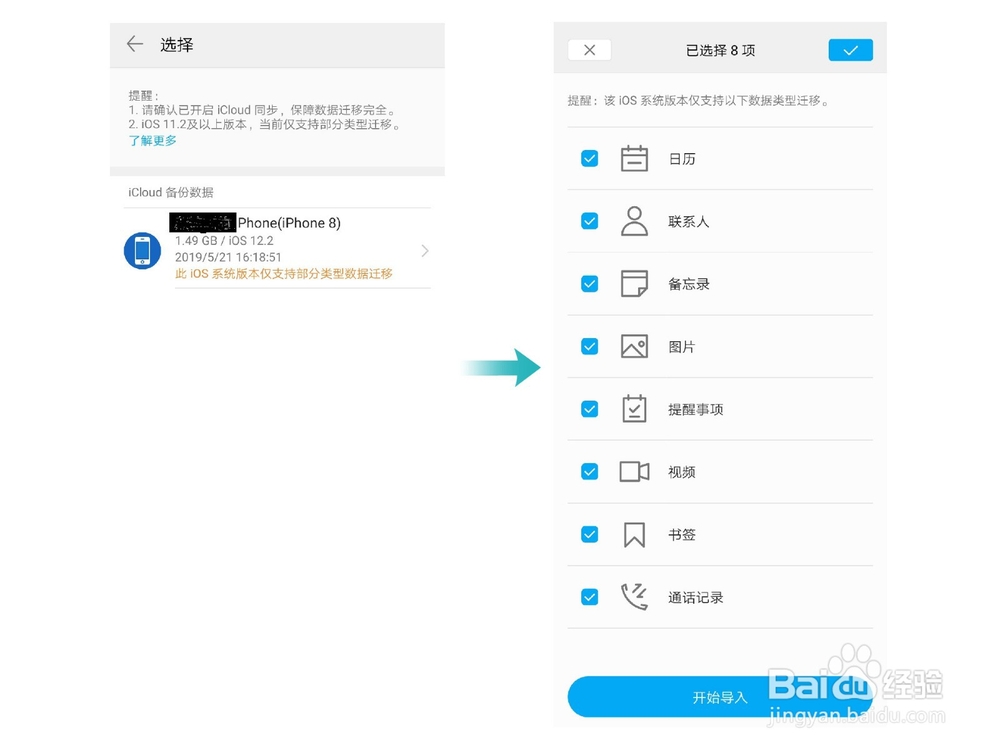This screenshot has width=1000, height=750.
Task: Click the bookmark icon next to 书签
Action: pyautogui.click(x=635, y=534)
